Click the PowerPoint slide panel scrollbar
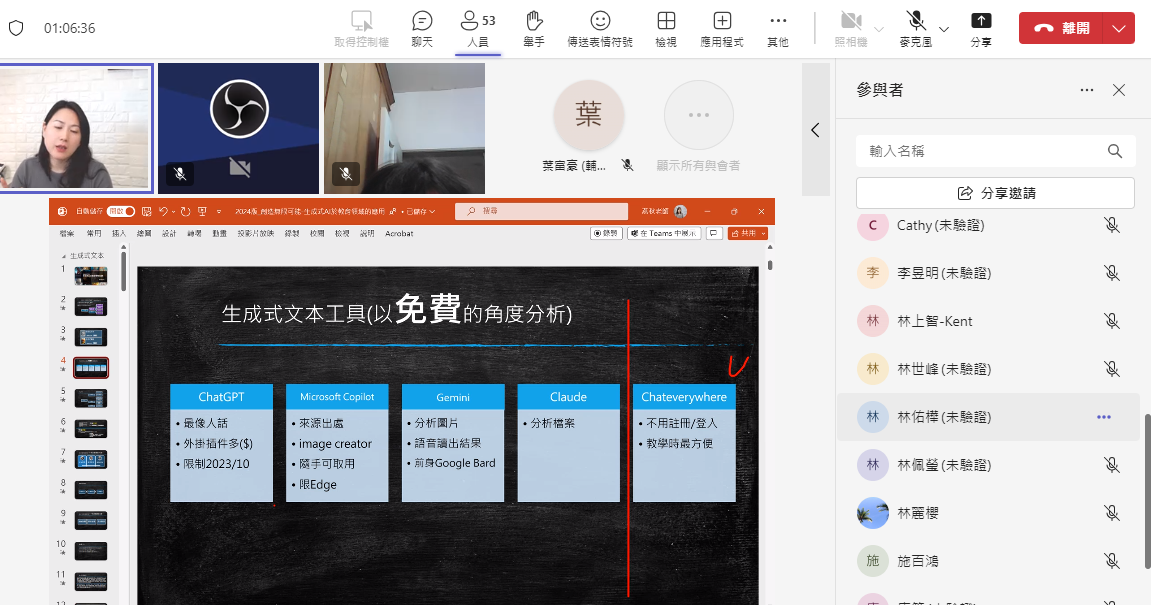This screenshot has height=605, width=1151. coord(123,272)
